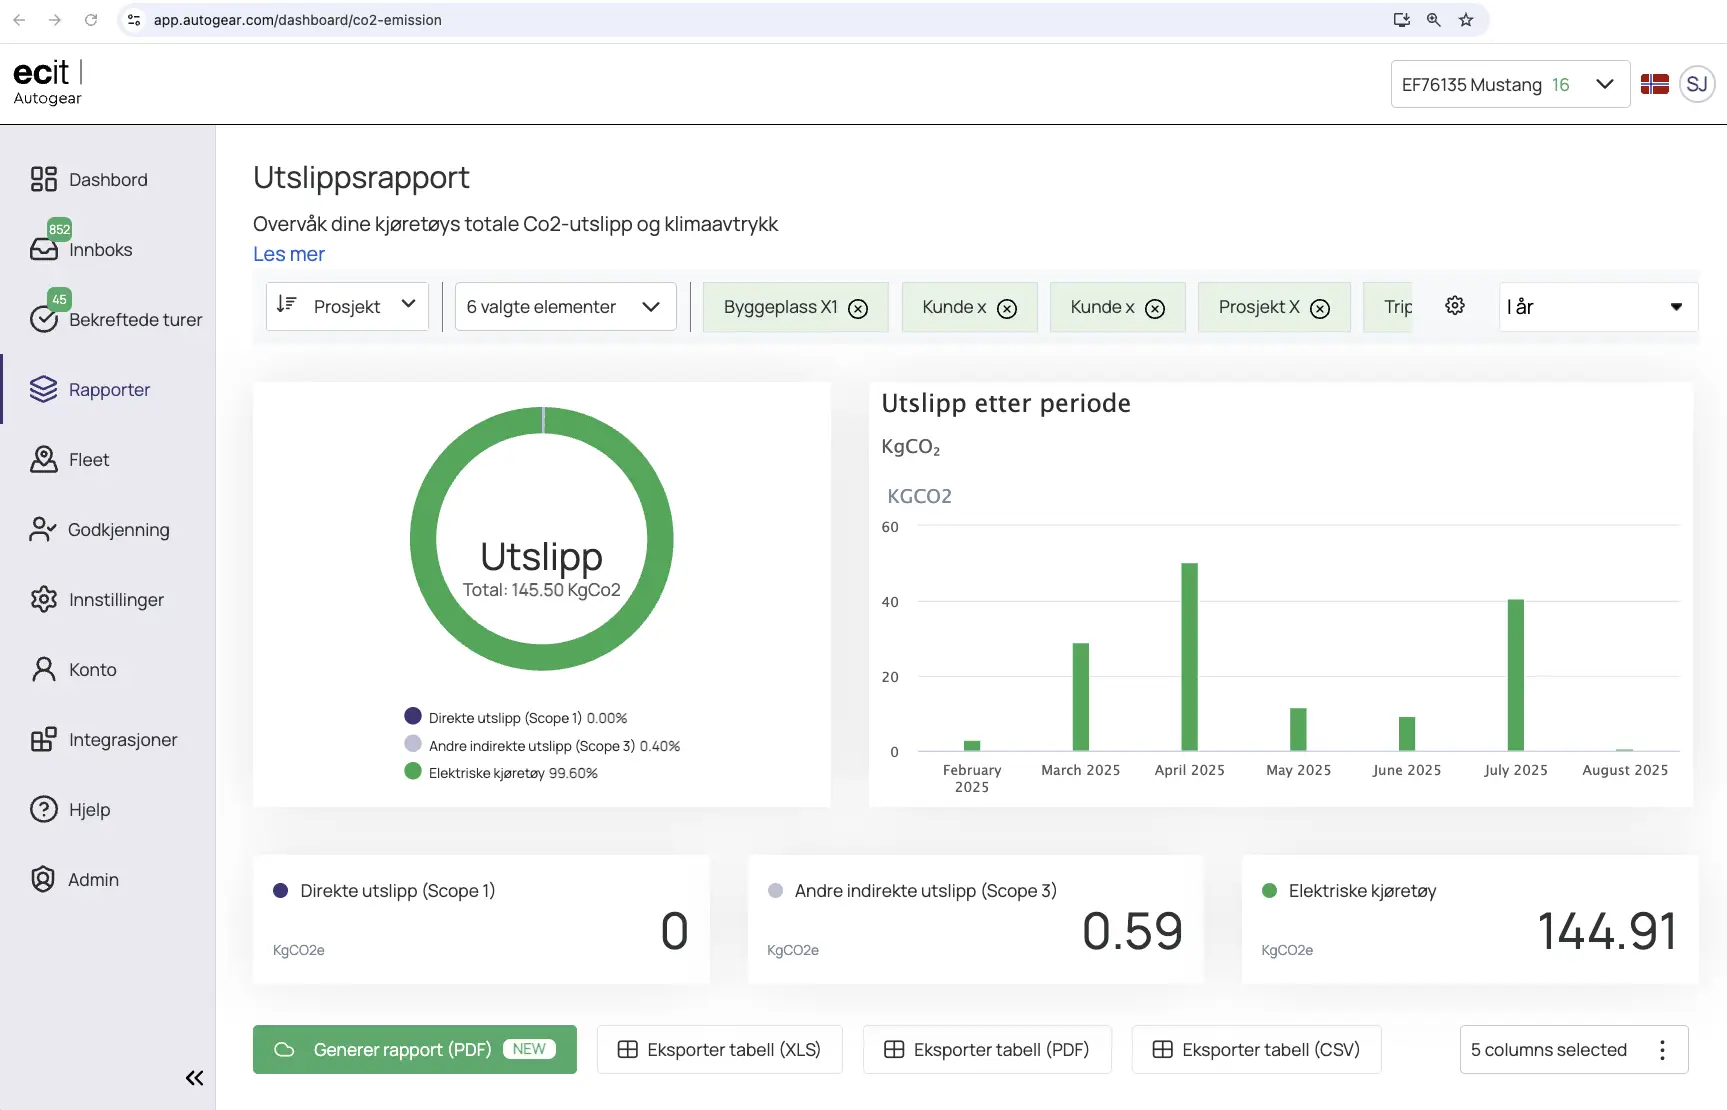Open the EF76135 Mustang vehicle selector

coord(1509,84)
